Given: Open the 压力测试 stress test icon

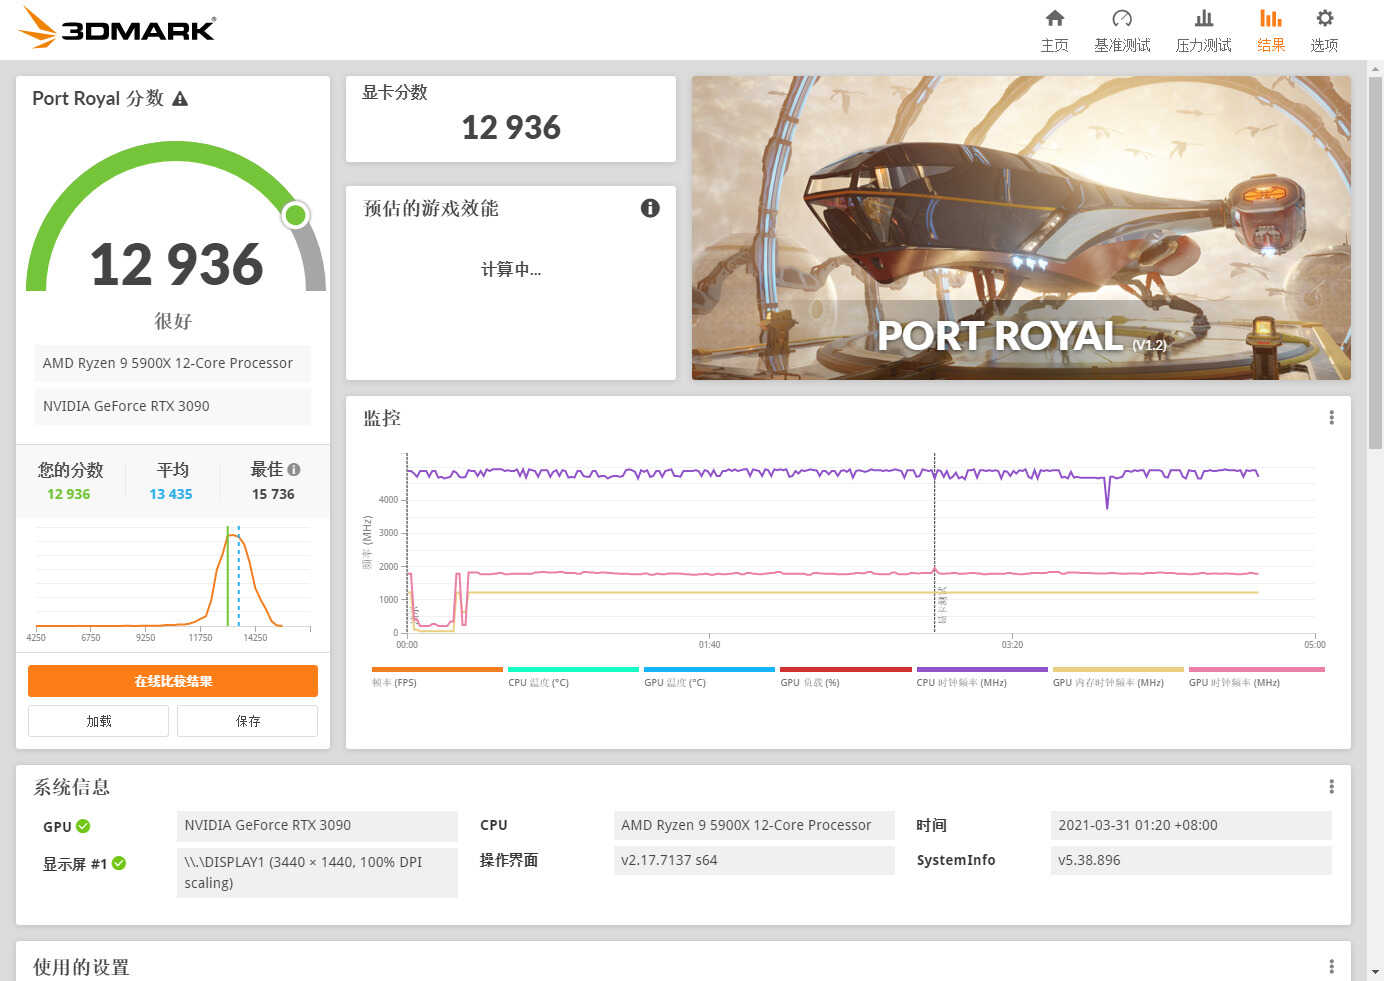Looking at the screenshot, I should pyautogui.click(x=1204, y=18).
